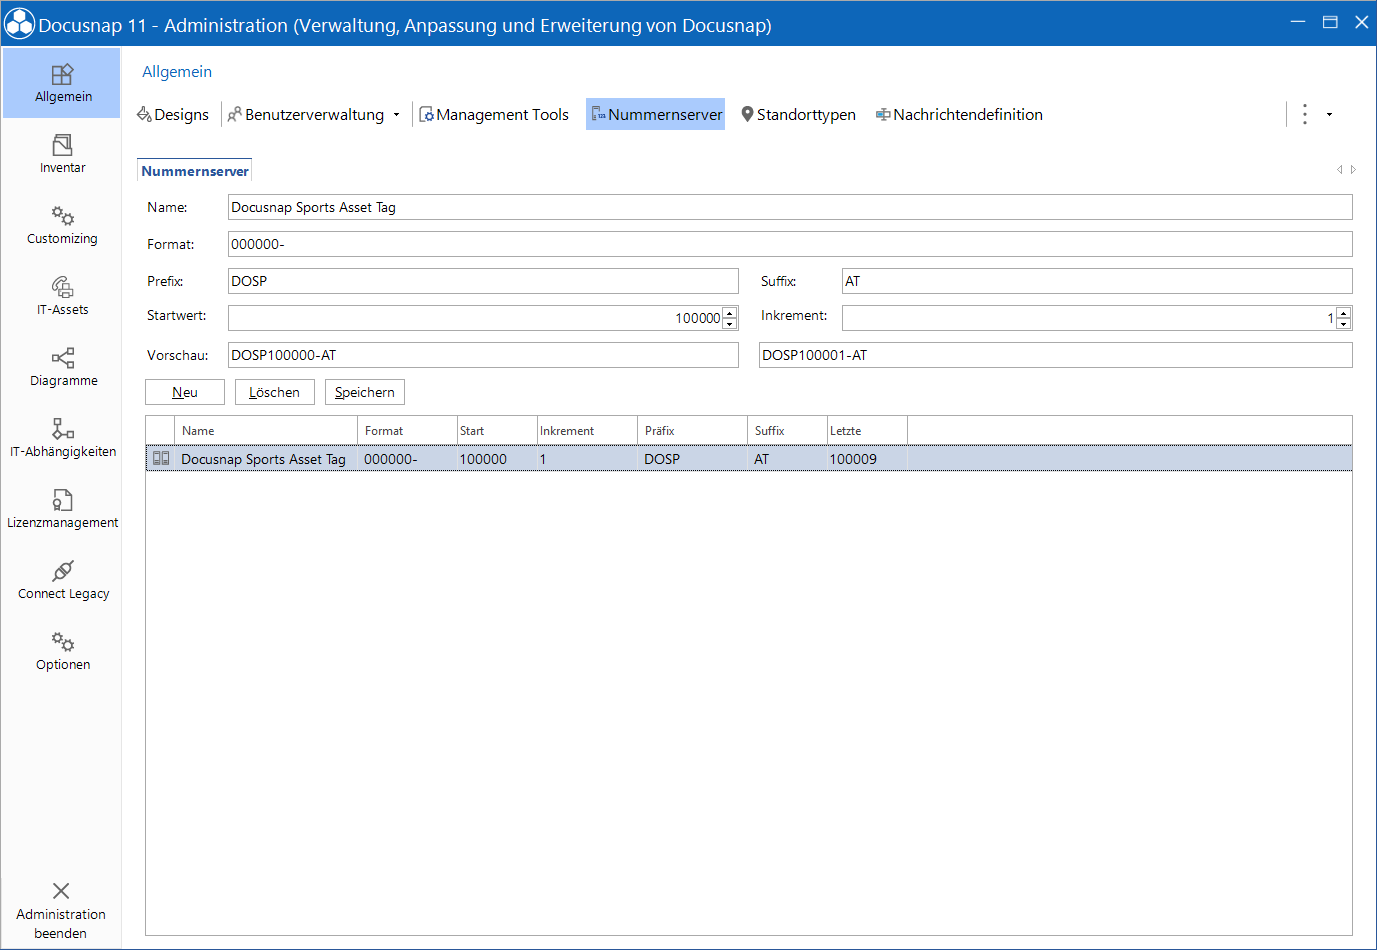Click the Löschen button
Viewport: 1377px width, 950px height.
coord(275,392)
